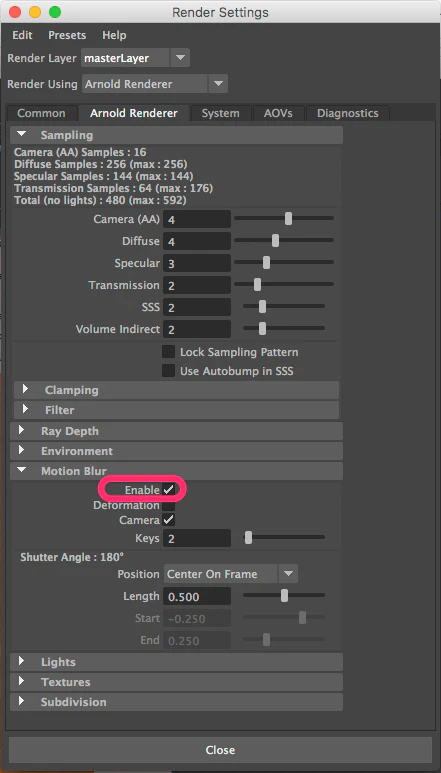Click the Transmission Samples : 64 text

coord(113,188)
